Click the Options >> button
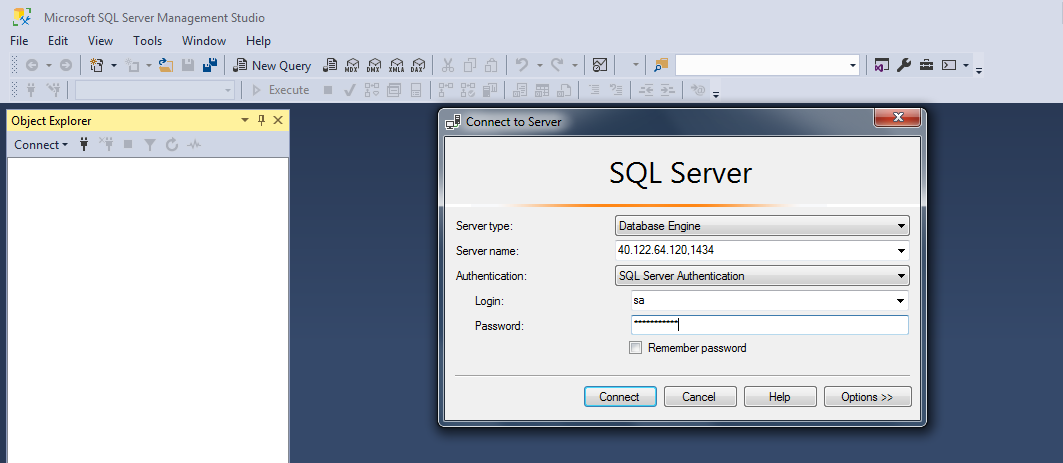The image size is (1063, 463). (867, 397)
